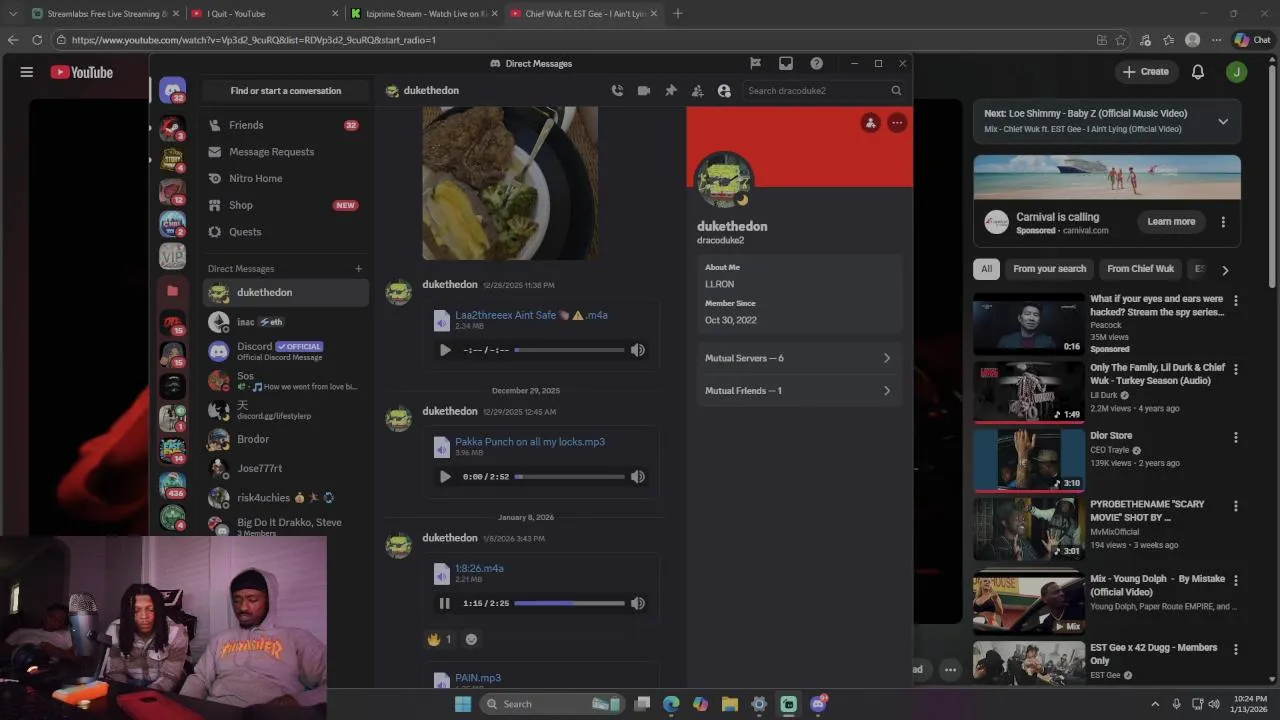The height and width of the screenshot is (720, 1280).
Task: Create a new DM plus icon
Action: click(358, 268)
